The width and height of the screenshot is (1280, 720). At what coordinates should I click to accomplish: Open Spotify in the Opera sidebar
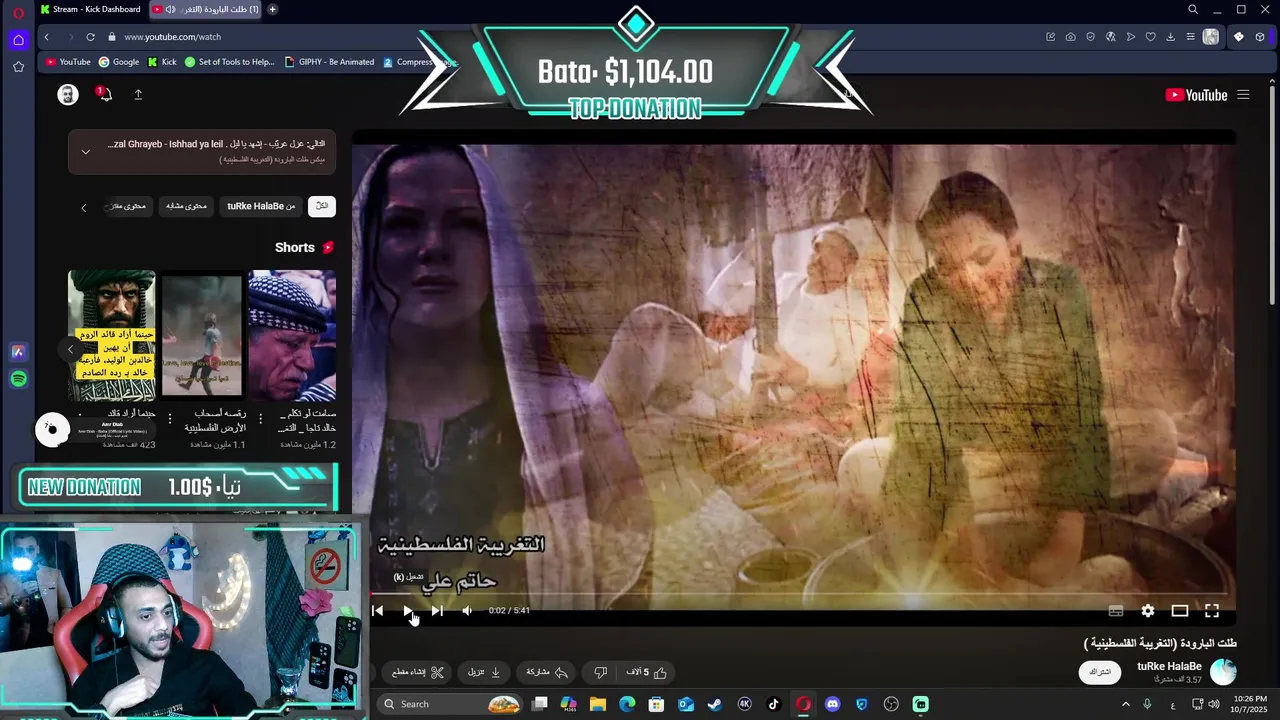pyautogui.click(x=18, y=379)
